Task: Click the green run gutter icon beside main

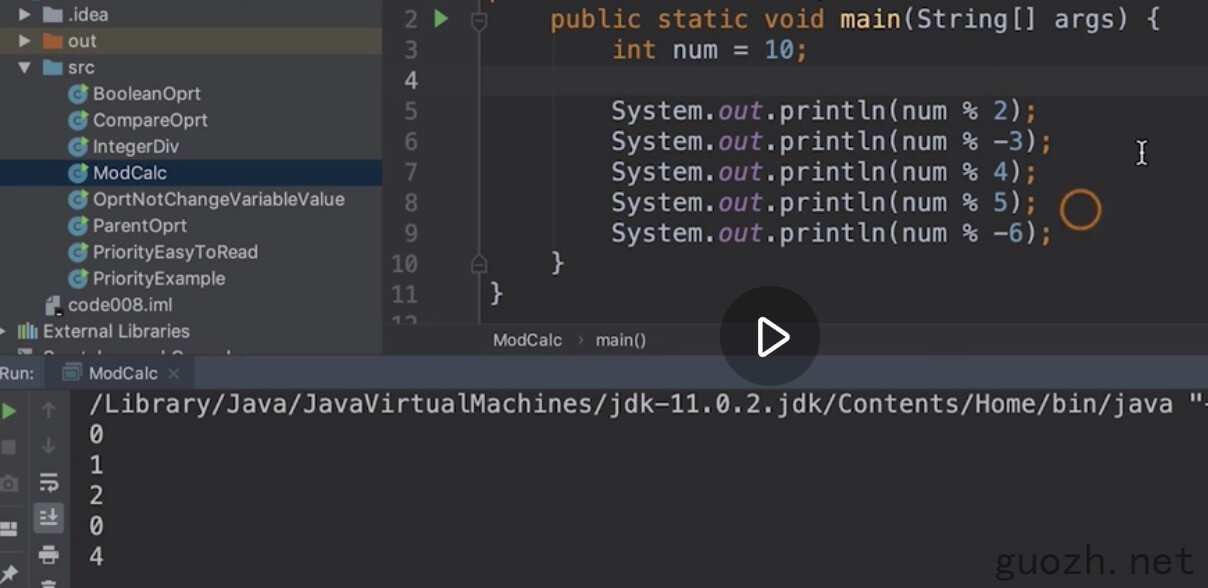Action: 441,18
